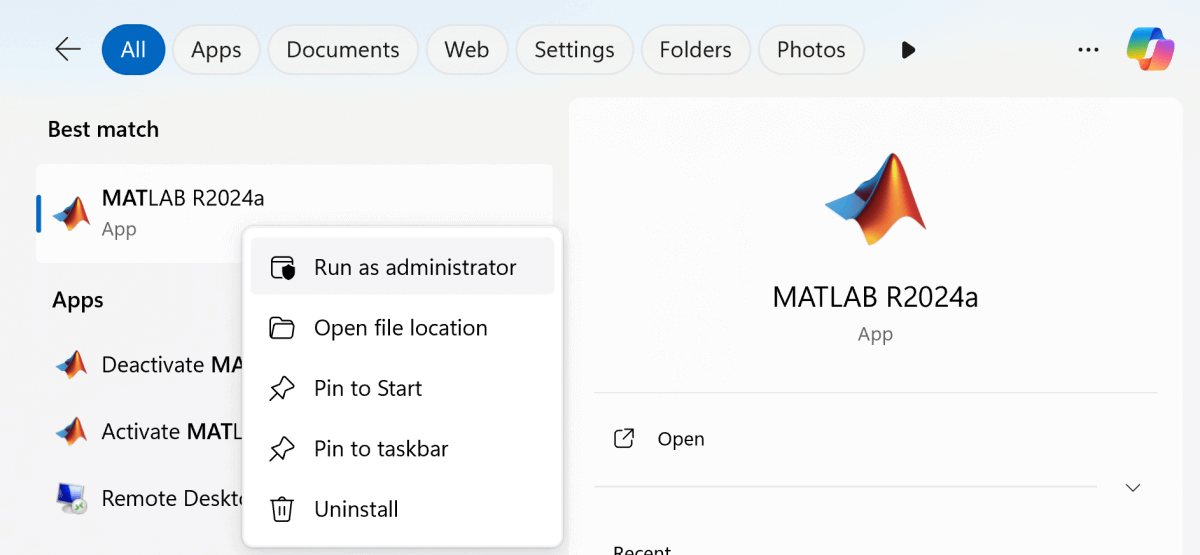Go back with the left arrow
The height and width of the screenshot is (555, 1200).
coord(68,49)
